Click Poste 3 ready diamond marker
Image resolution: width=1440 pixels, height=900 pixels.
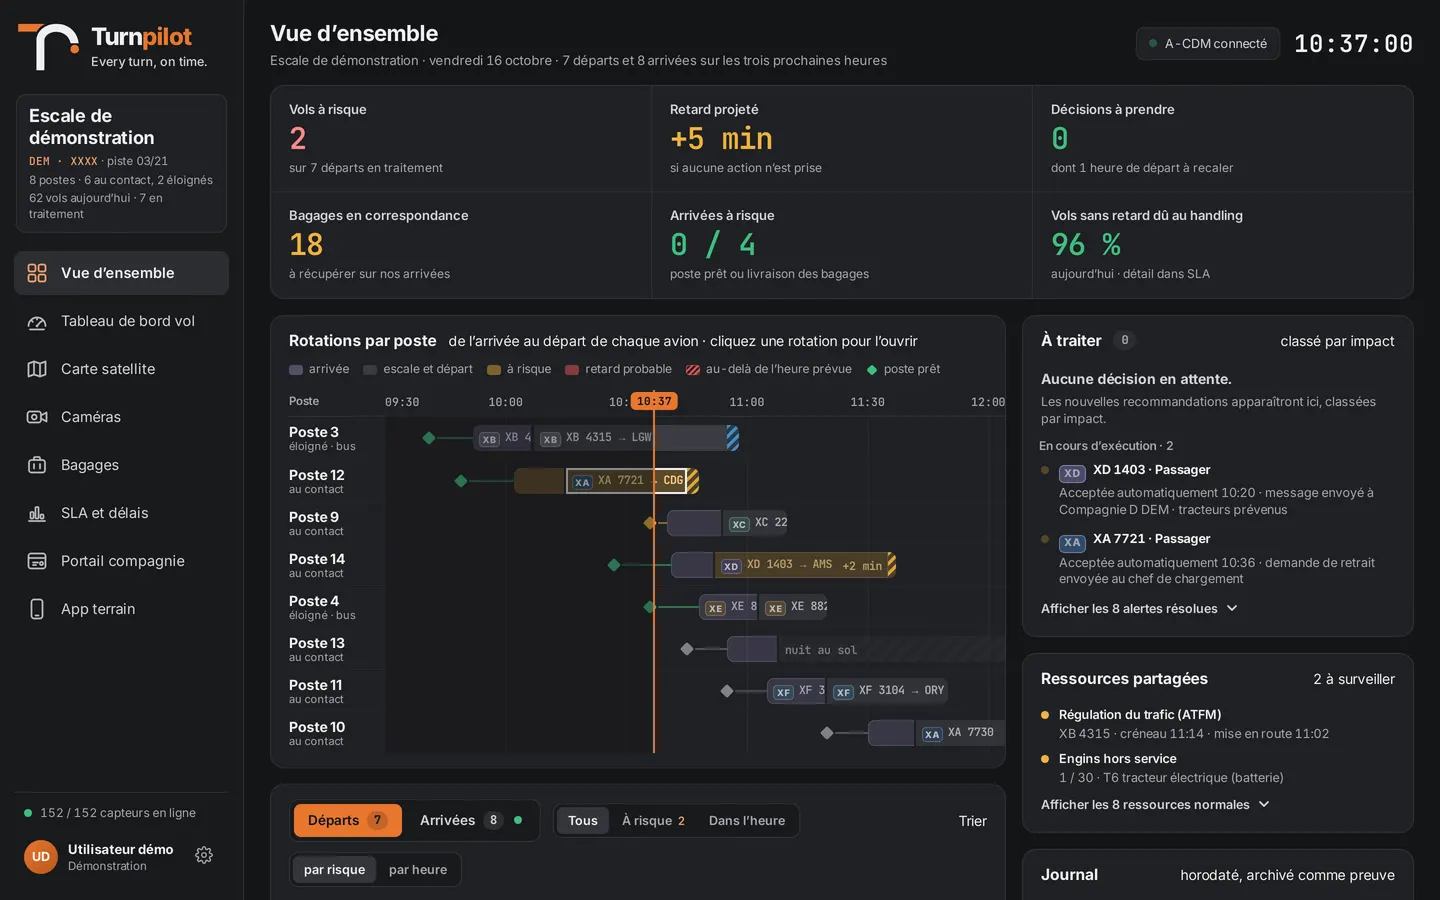429,438
